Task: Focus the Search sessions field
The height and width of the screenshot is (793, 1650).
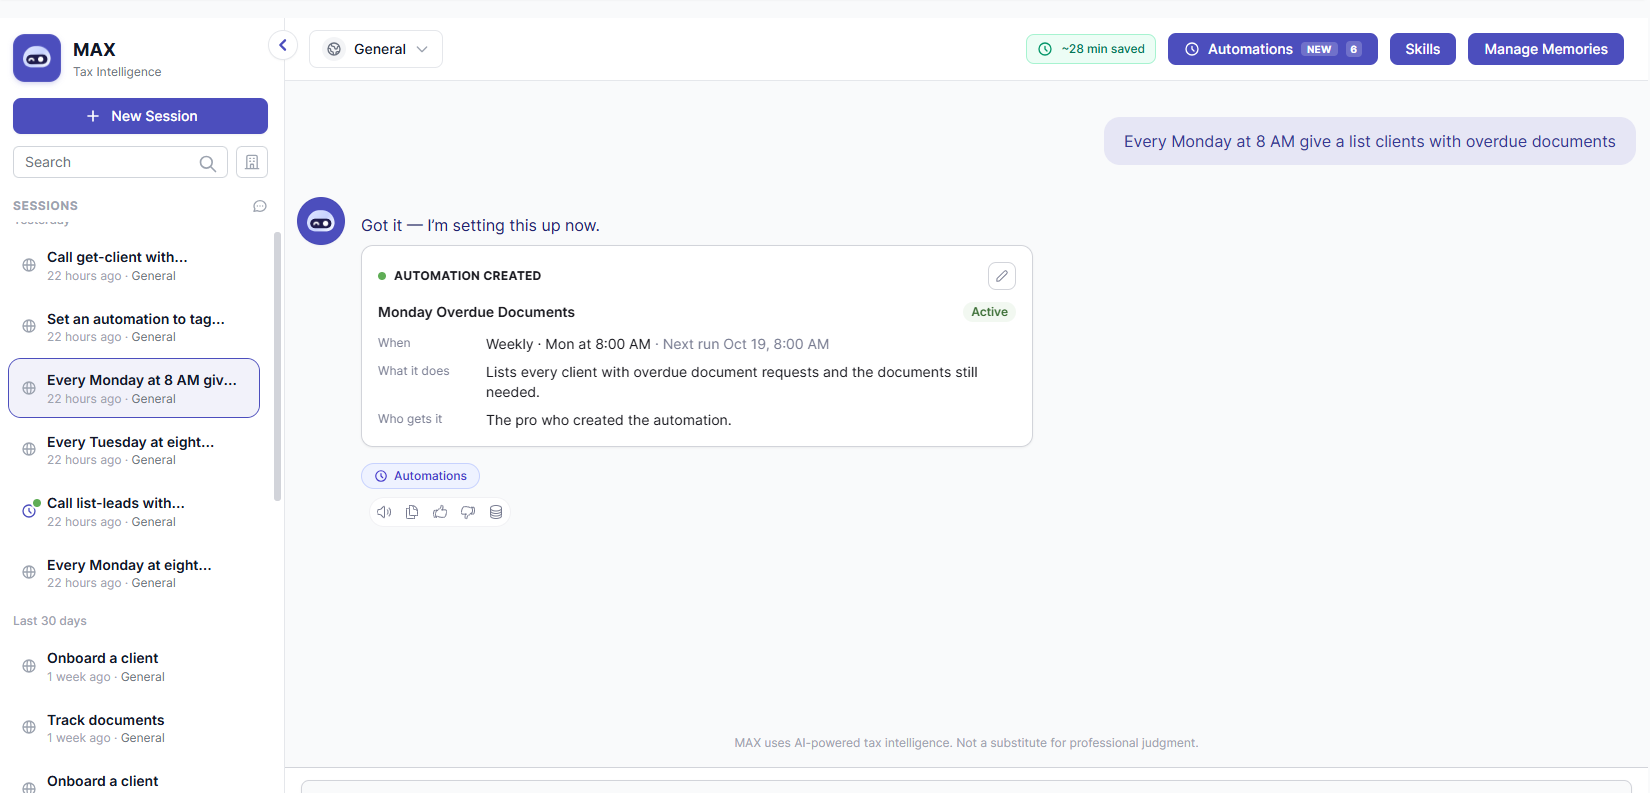Action: (x=120, y=162)
